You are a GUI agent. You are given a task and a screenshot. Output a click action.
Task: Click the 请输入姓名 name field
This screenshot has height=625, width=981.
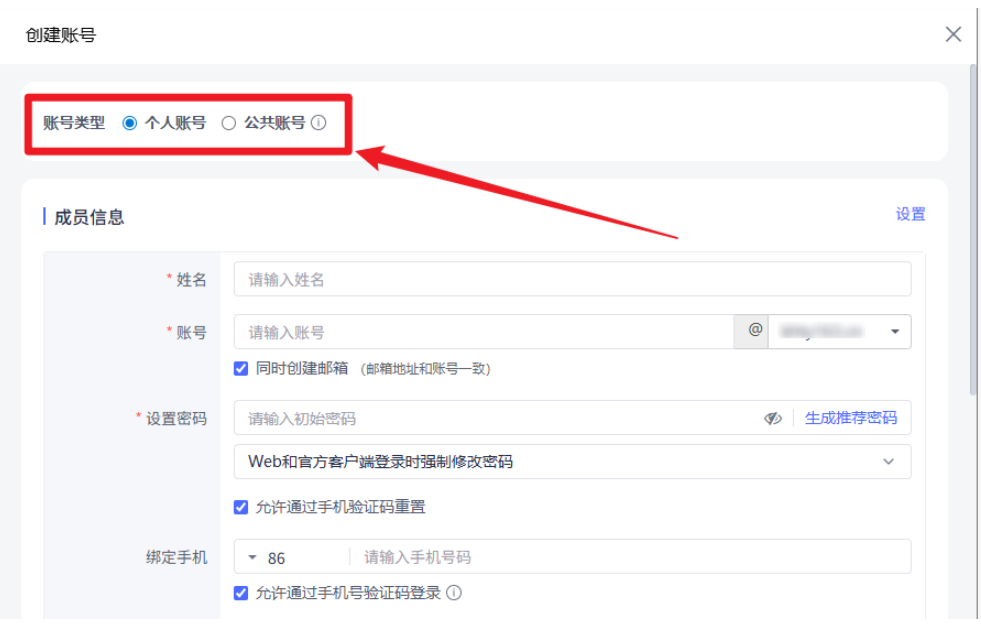[572, 279]
